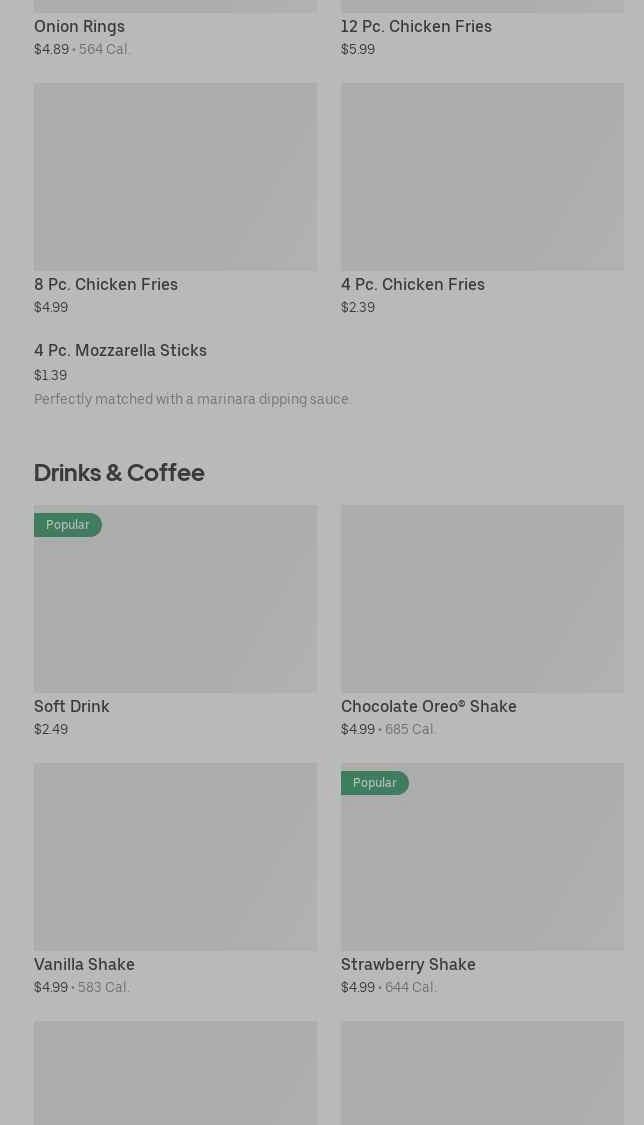Click the 8 Pc. Chicken Fries image
Viewport: 644px width, 1125px height.
tap(175, 176)
